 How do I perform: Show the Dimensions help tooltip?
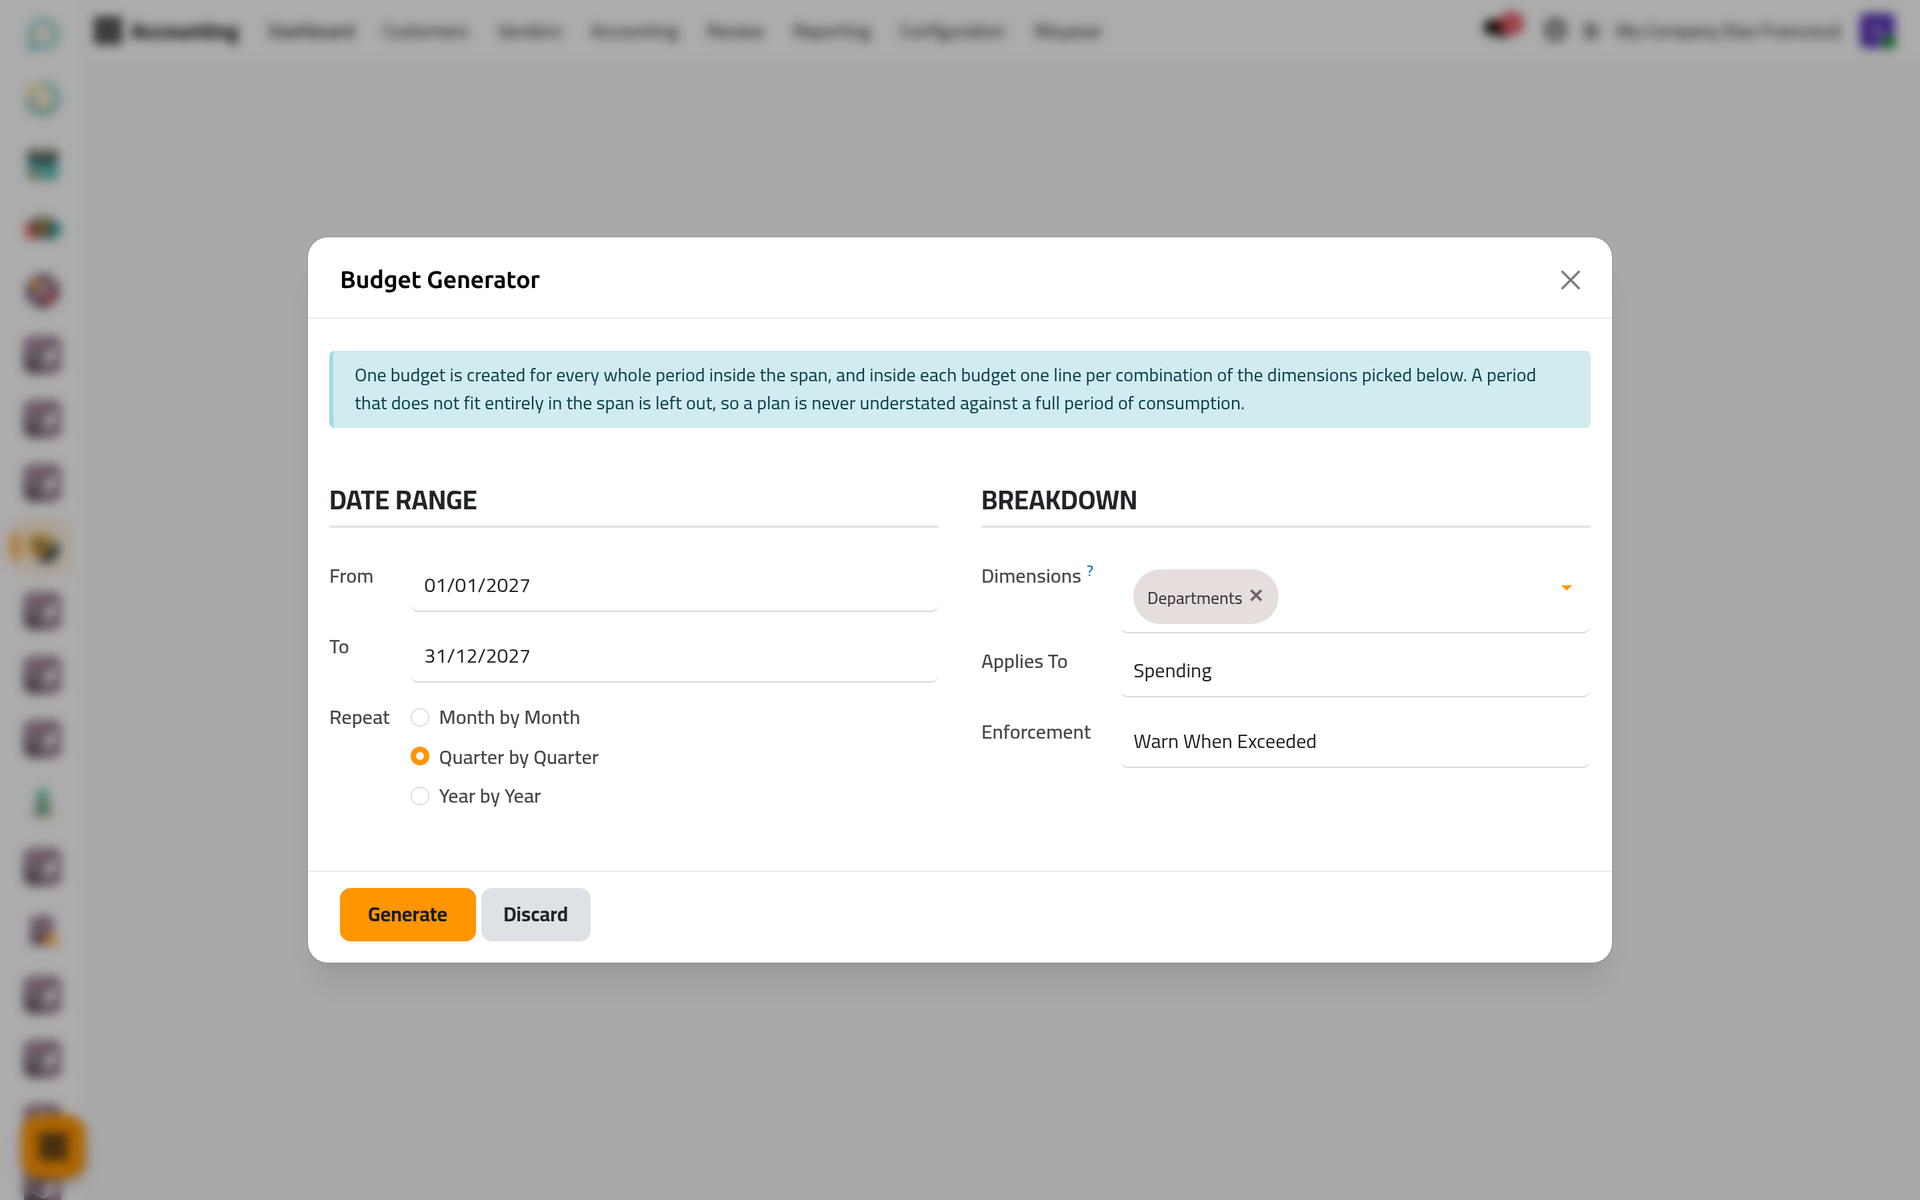[1090, 570]
